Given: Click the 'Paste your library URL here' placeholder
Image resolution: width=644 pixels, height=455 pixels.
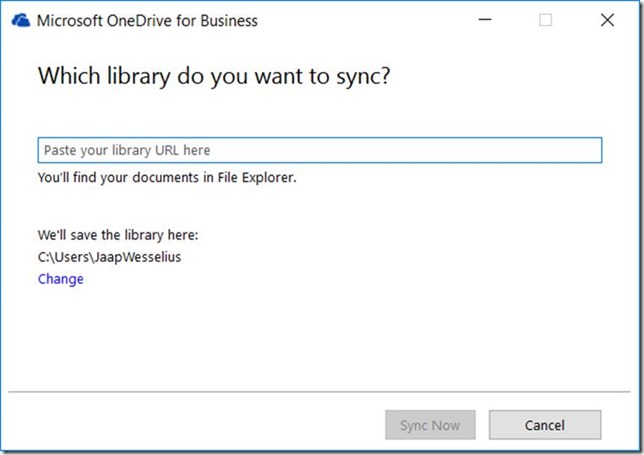Looking at the screenshot, I should (x=127, y=150).
